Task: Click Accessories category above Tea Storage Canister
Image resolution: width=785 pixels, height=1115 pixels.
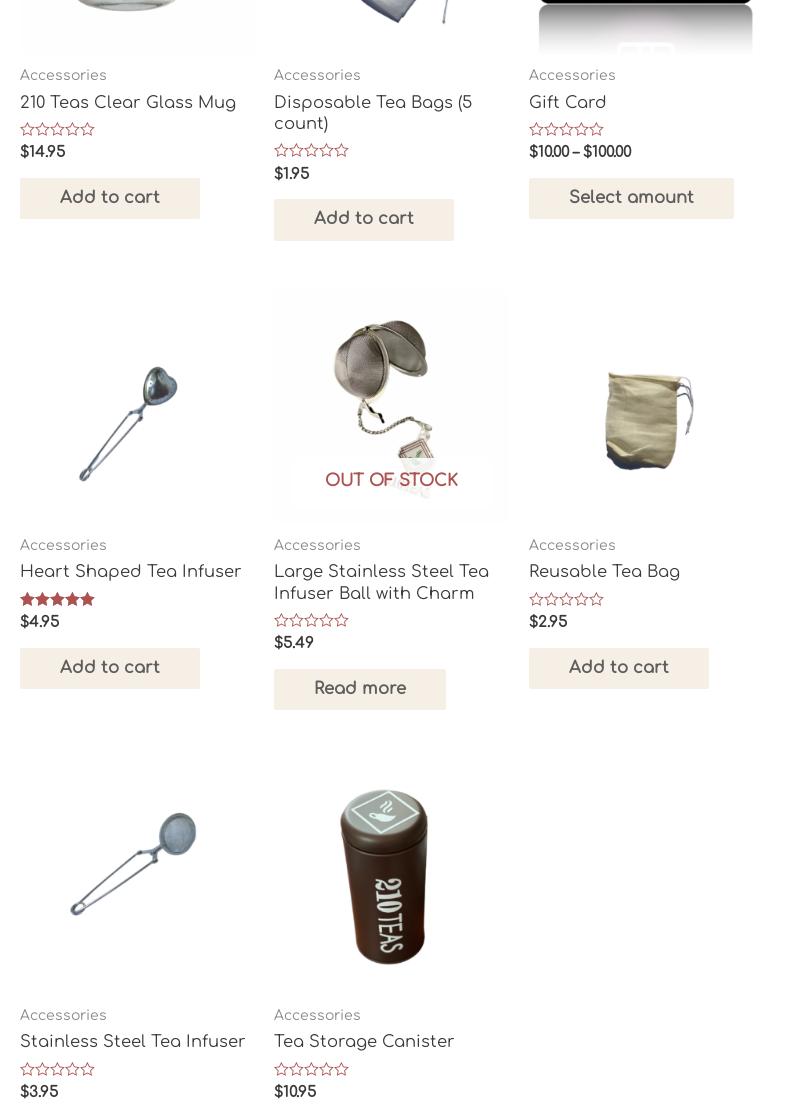Action: click(317, 1015)
